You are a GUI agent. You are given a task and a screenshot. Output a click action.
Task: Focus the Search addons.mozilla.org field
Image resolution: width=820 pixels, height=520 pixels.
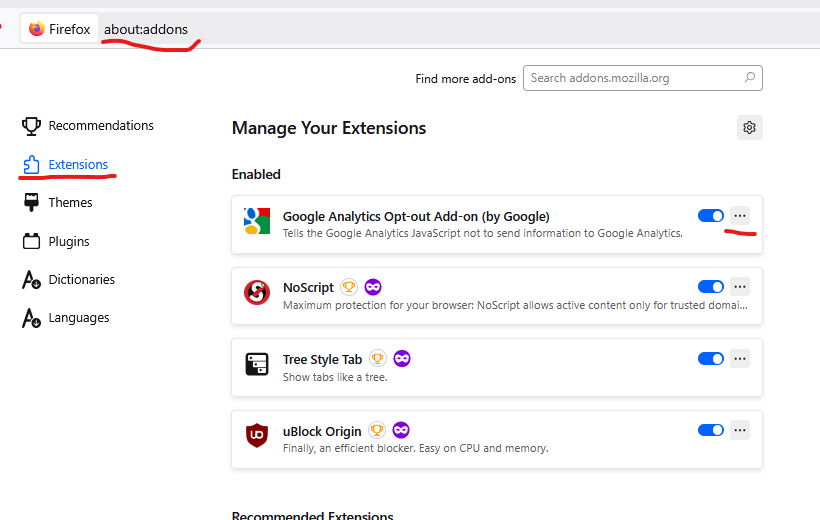point(643,78)
